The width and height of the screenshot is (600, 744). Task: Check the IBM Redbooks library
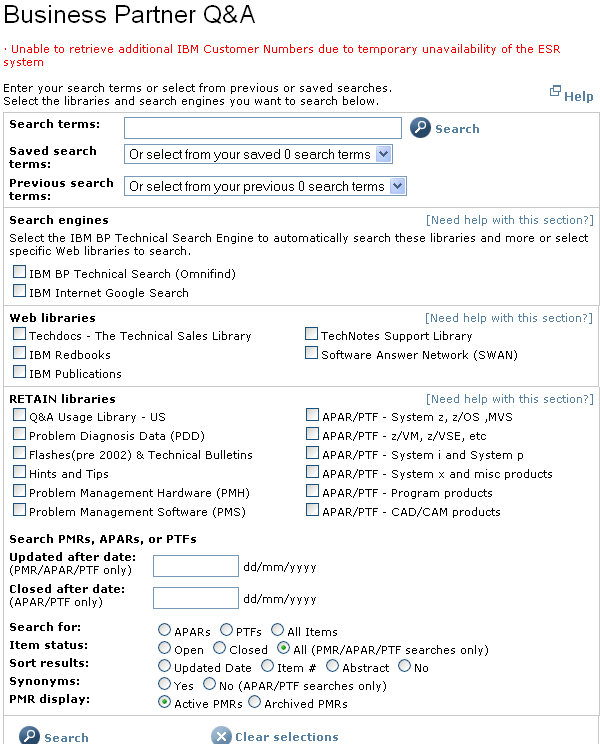[20, 353]
